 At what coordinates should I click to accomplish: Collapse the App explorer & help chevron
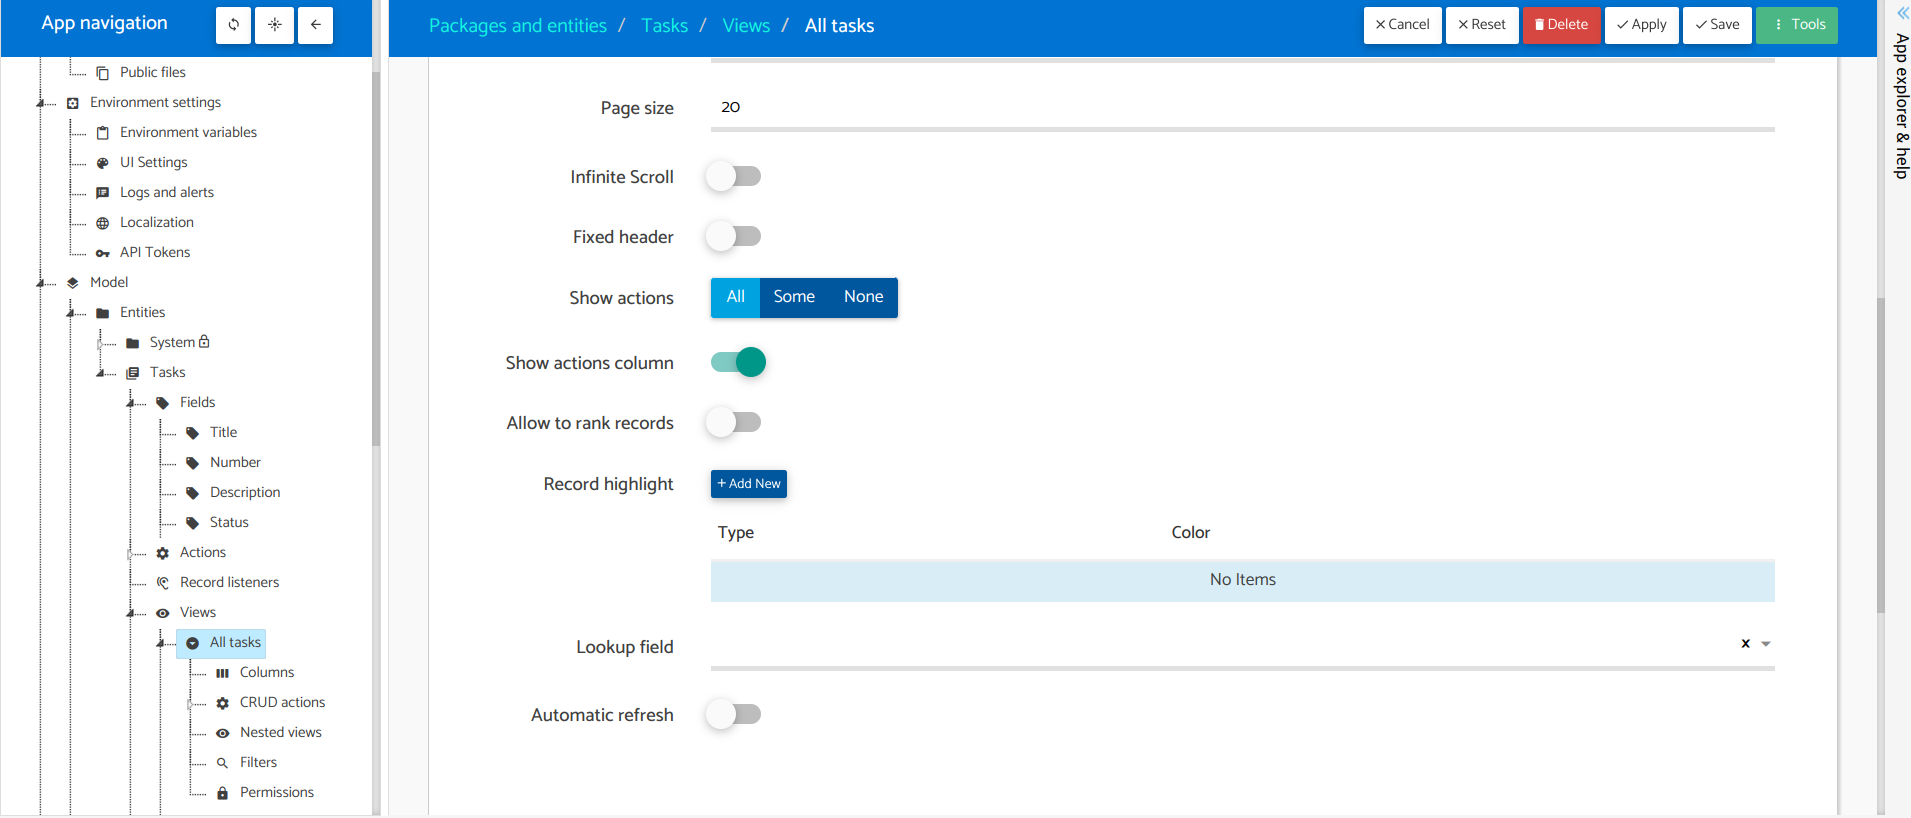[x=1902, y=13]
